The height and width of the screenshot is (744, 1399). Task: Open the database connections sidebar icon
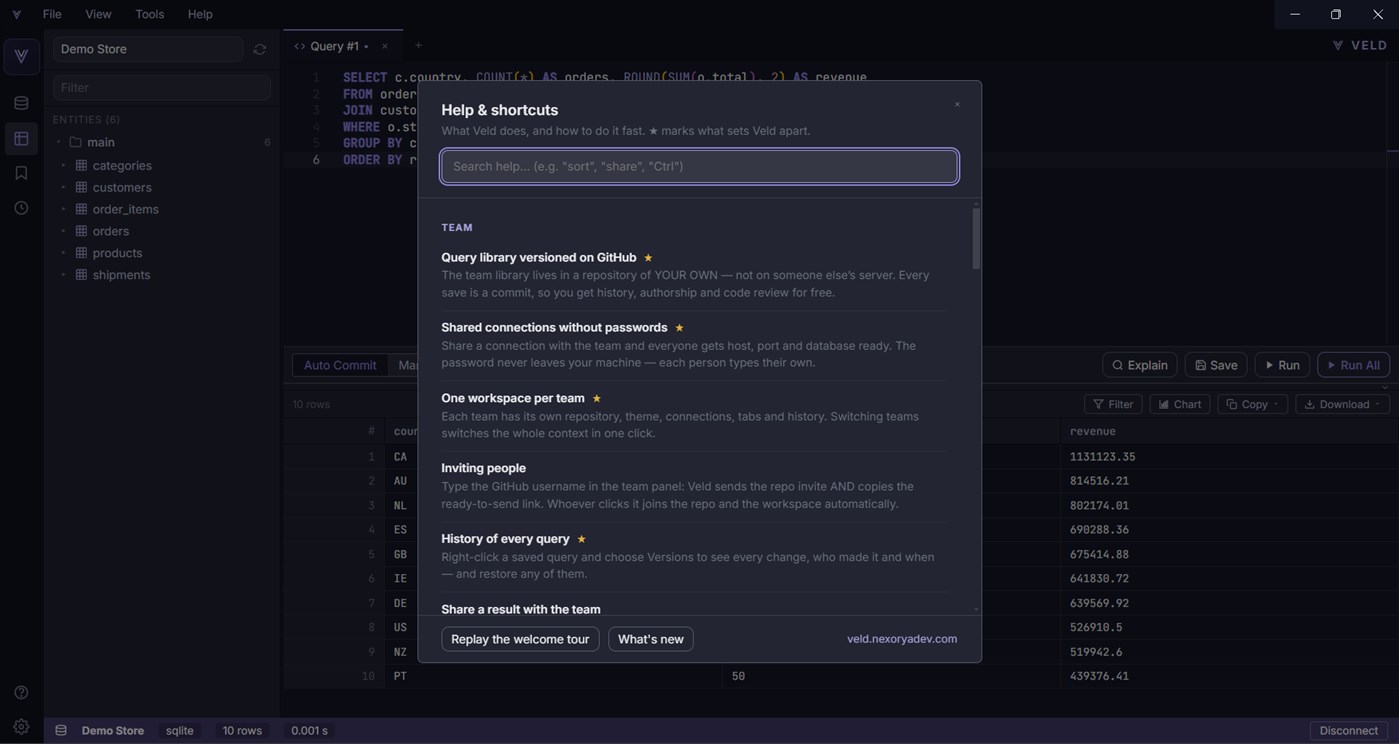(x=21, y=103)
